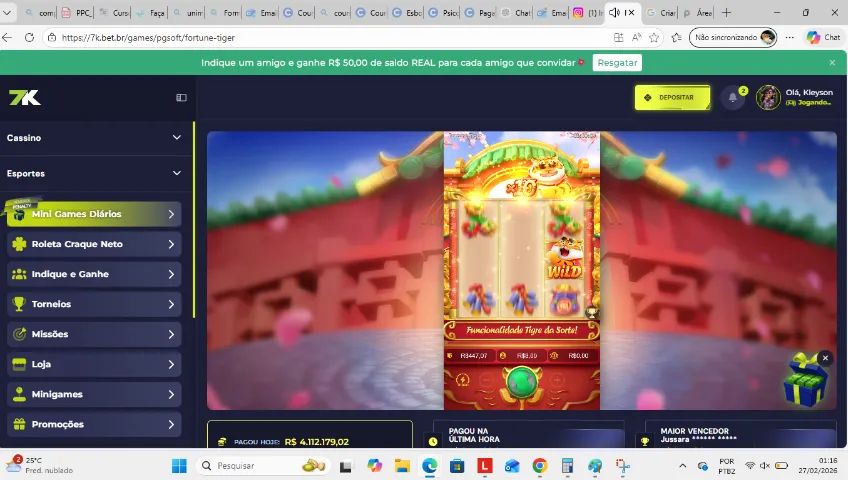848x480 pixels.
Task: Open Google Chrome from taskbar
Action: pos(540,465)
